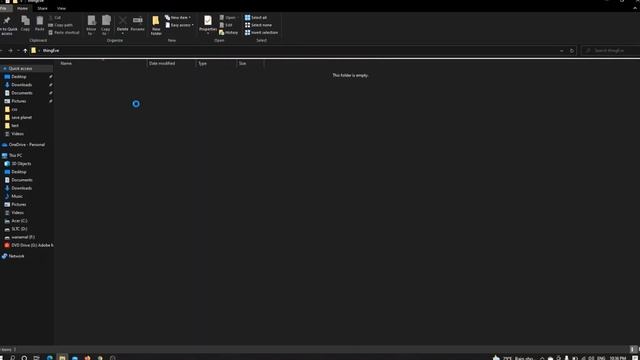This screenshot has height=360, width=640.
Task: Select 3D Objects under This PC
Action: click(x=21, y=164)
